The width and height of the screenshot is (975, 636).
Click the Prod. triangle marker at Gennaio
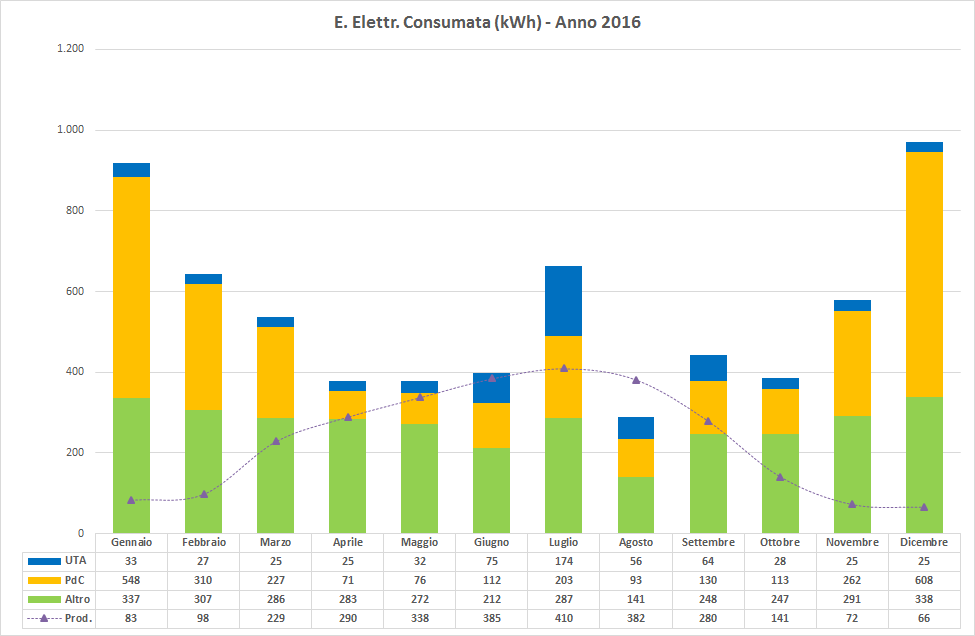132,500
